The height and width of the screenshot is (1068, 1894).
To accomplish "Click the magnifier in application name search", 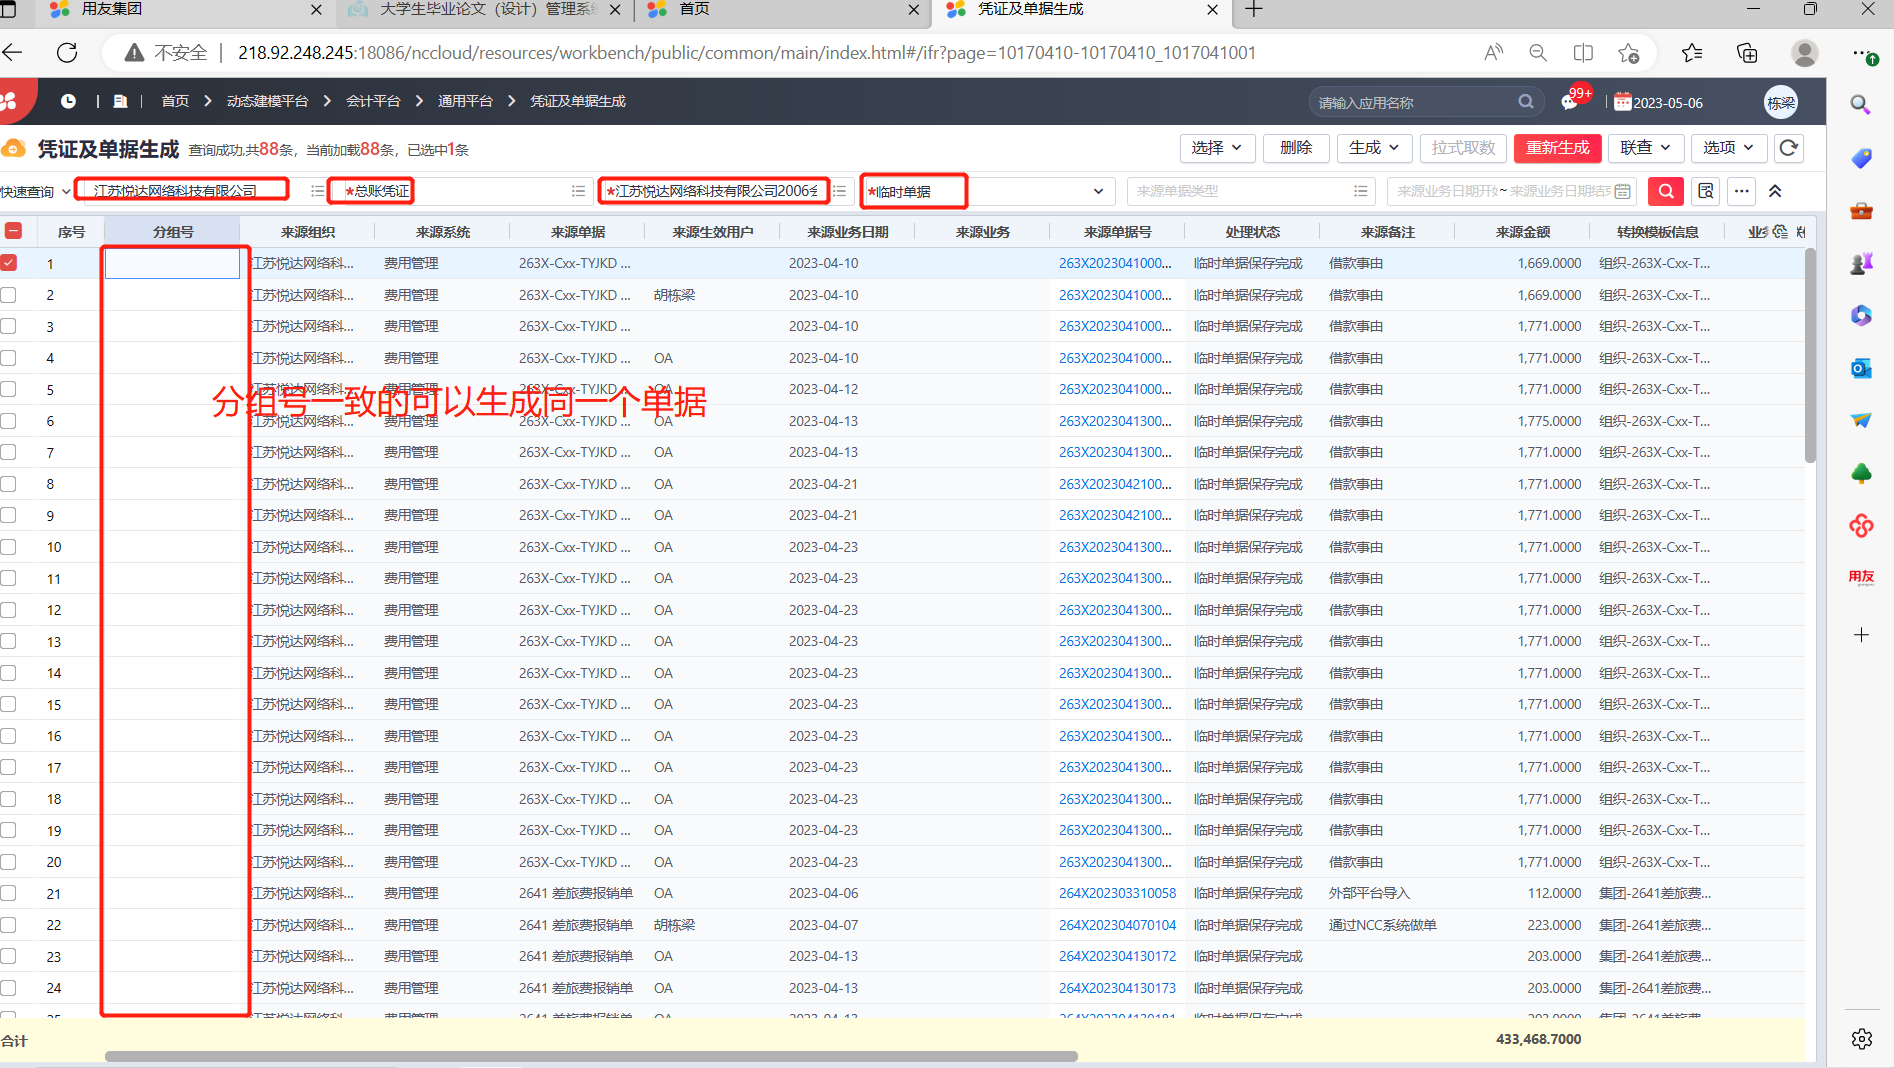I will click(x=1526, y=101).
